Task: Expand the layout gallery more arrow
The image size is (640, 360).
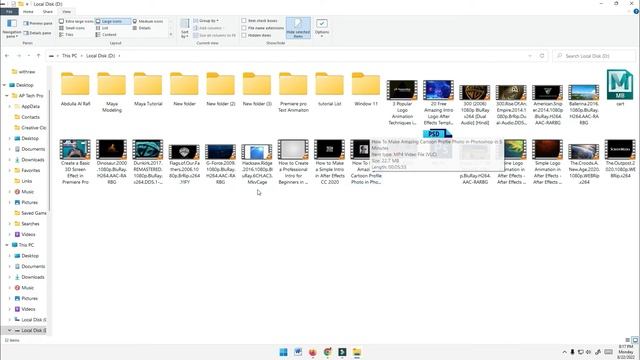Action: (x=171, y=35)
